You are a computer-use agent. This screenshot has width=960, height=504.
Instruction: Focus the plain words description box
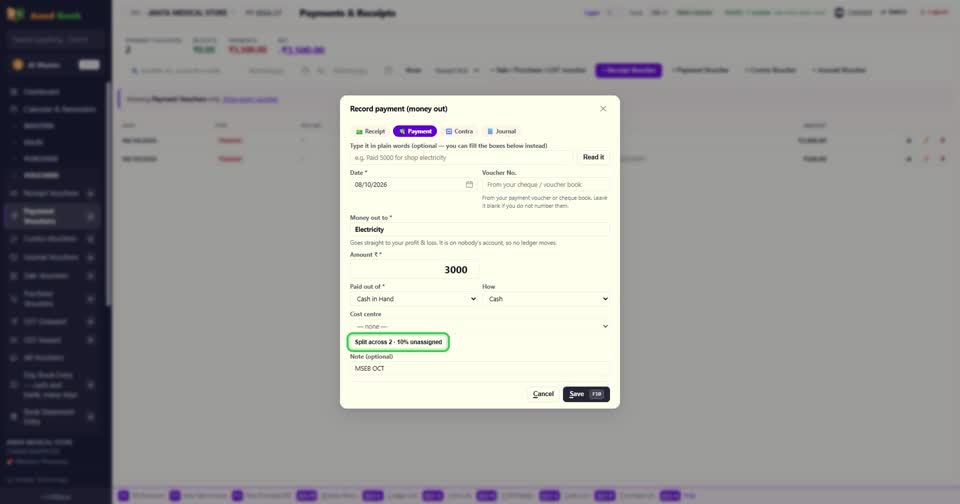(x=461, y=157)
